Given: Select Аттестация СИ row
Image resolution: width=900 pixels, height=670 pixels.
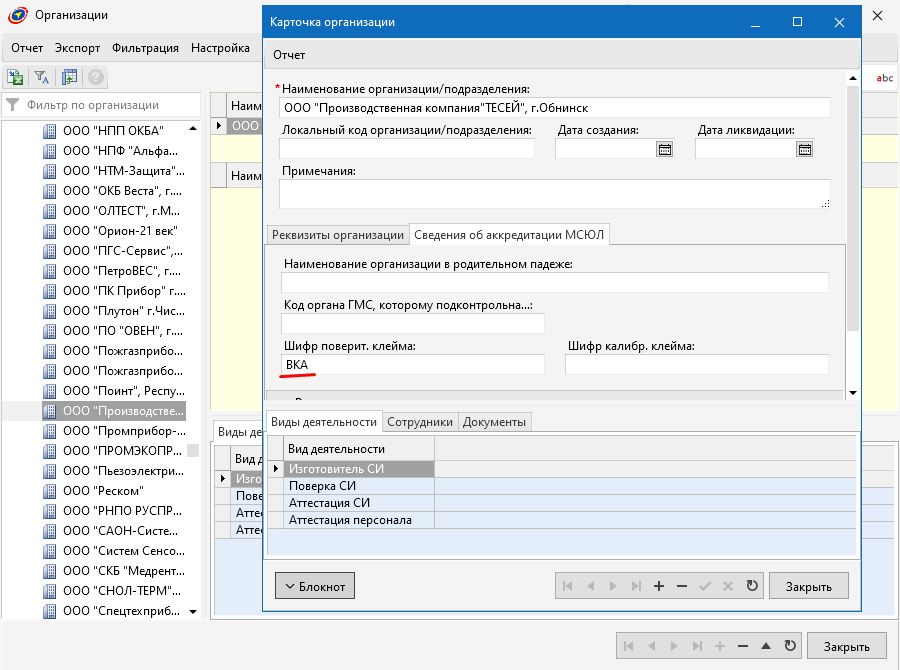Looking at the screenshot, I should [359, 503].
